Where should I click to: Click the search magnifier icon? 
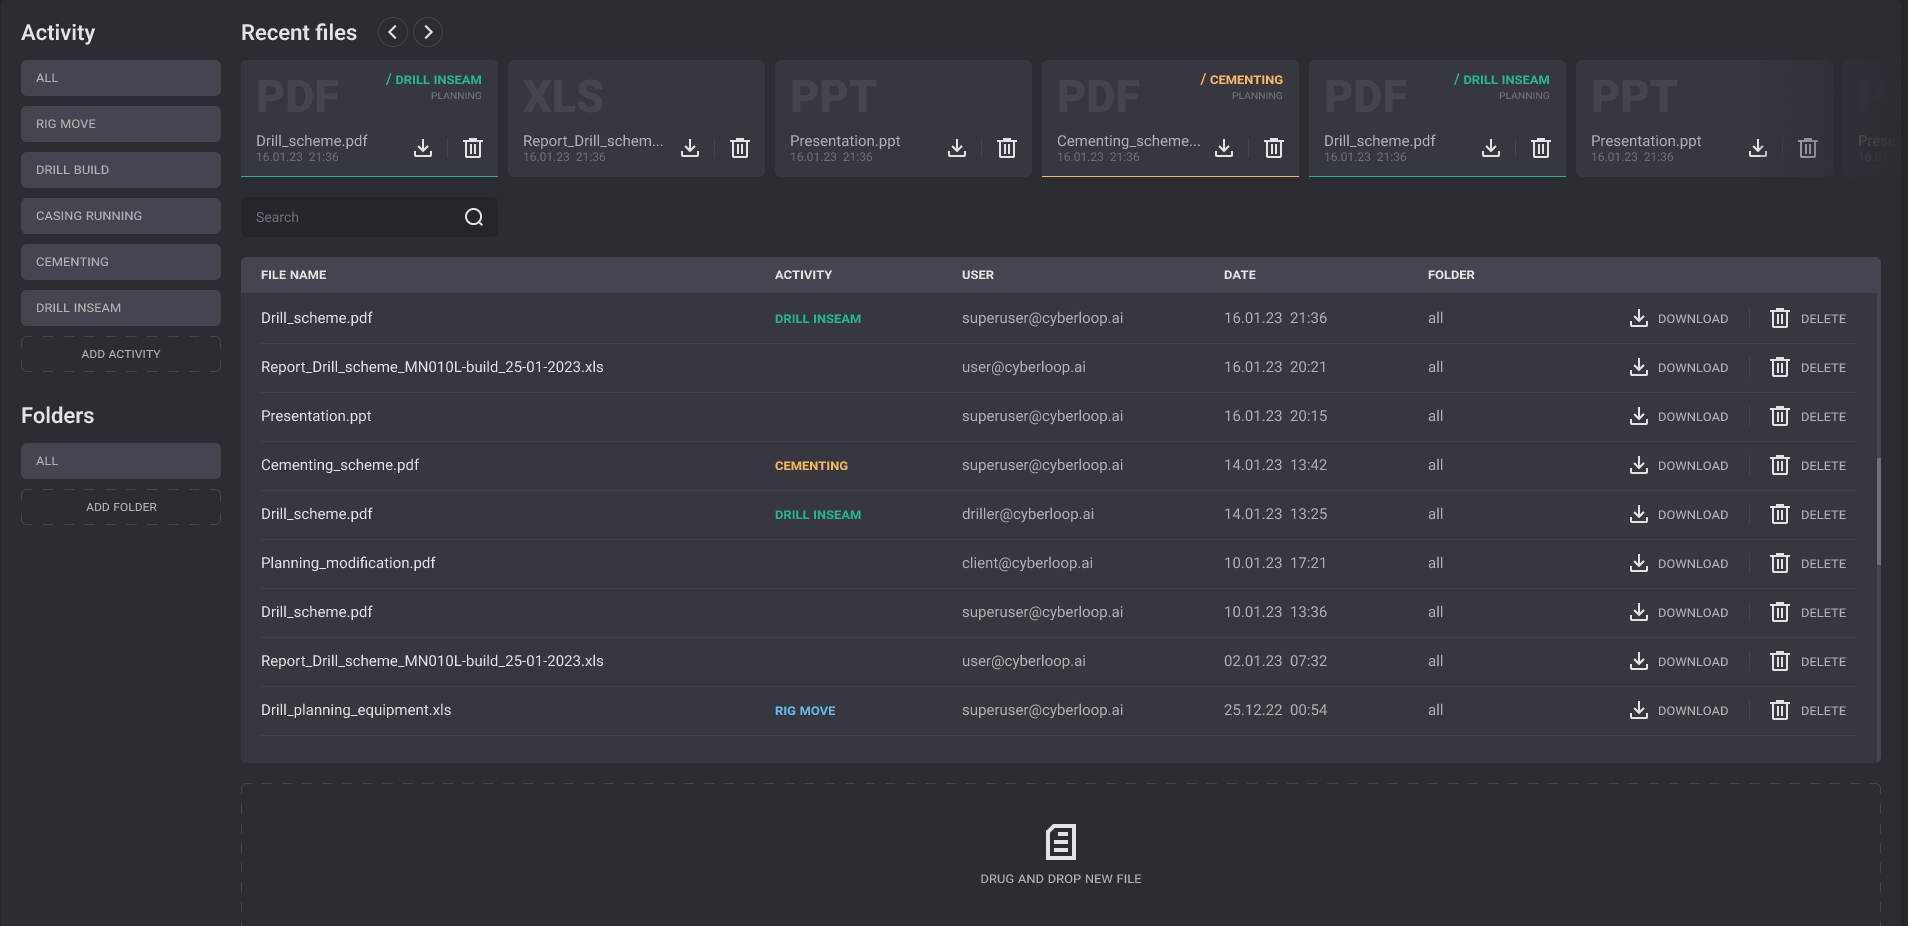point(474,217)
